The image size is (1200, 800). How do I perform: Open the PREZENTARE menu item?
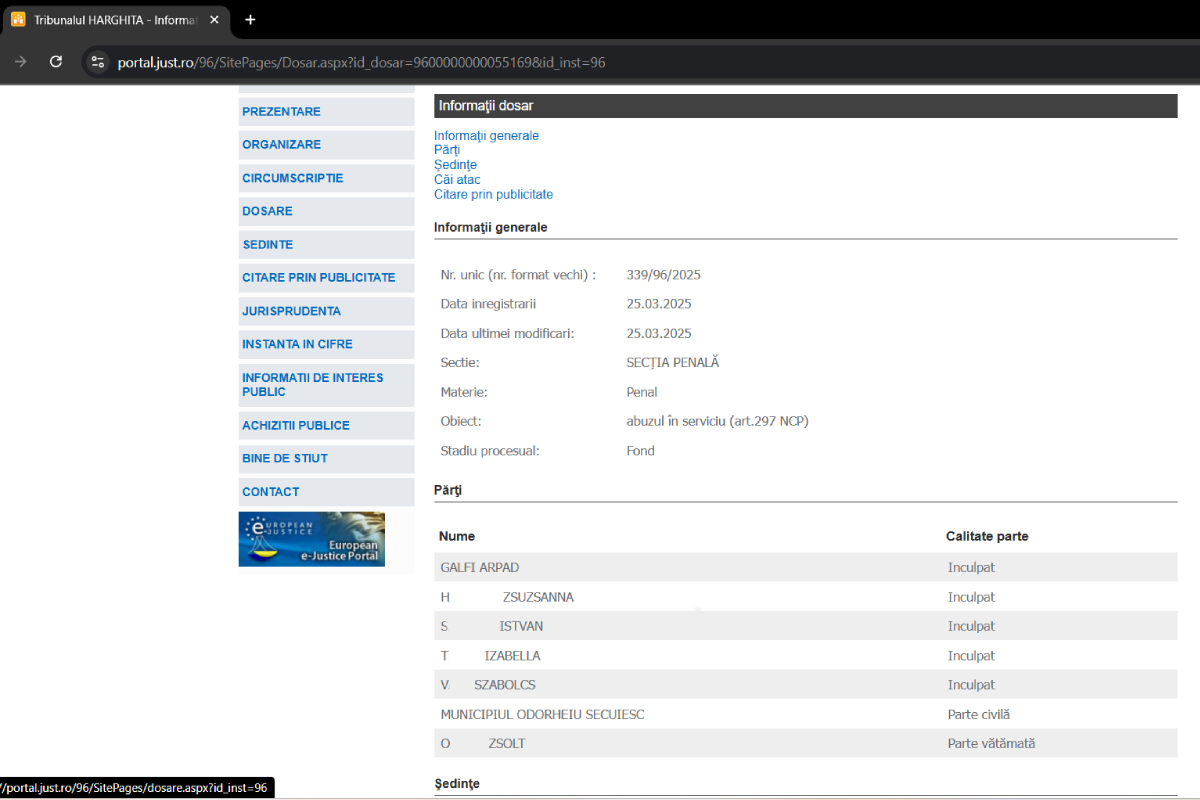[281, 112]
